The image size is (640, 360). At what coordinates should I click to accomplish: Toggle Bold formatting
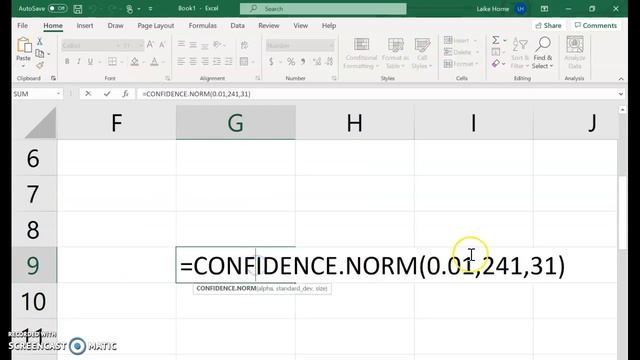point(67,62)
